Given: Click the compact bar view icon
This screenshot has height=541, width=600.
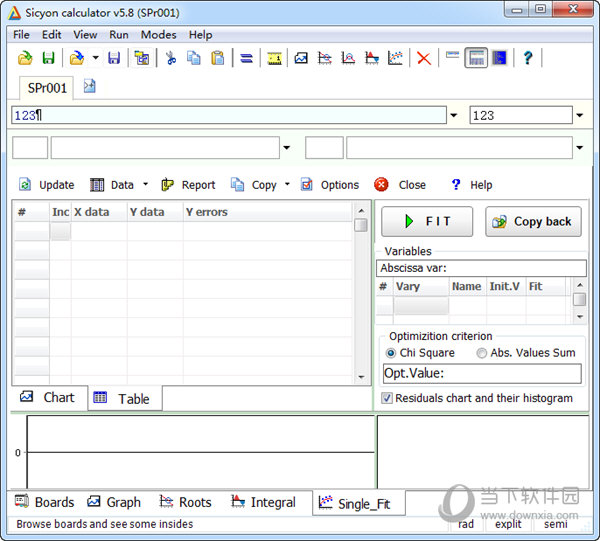Looking at the screenshot, I should pos(452,55).
